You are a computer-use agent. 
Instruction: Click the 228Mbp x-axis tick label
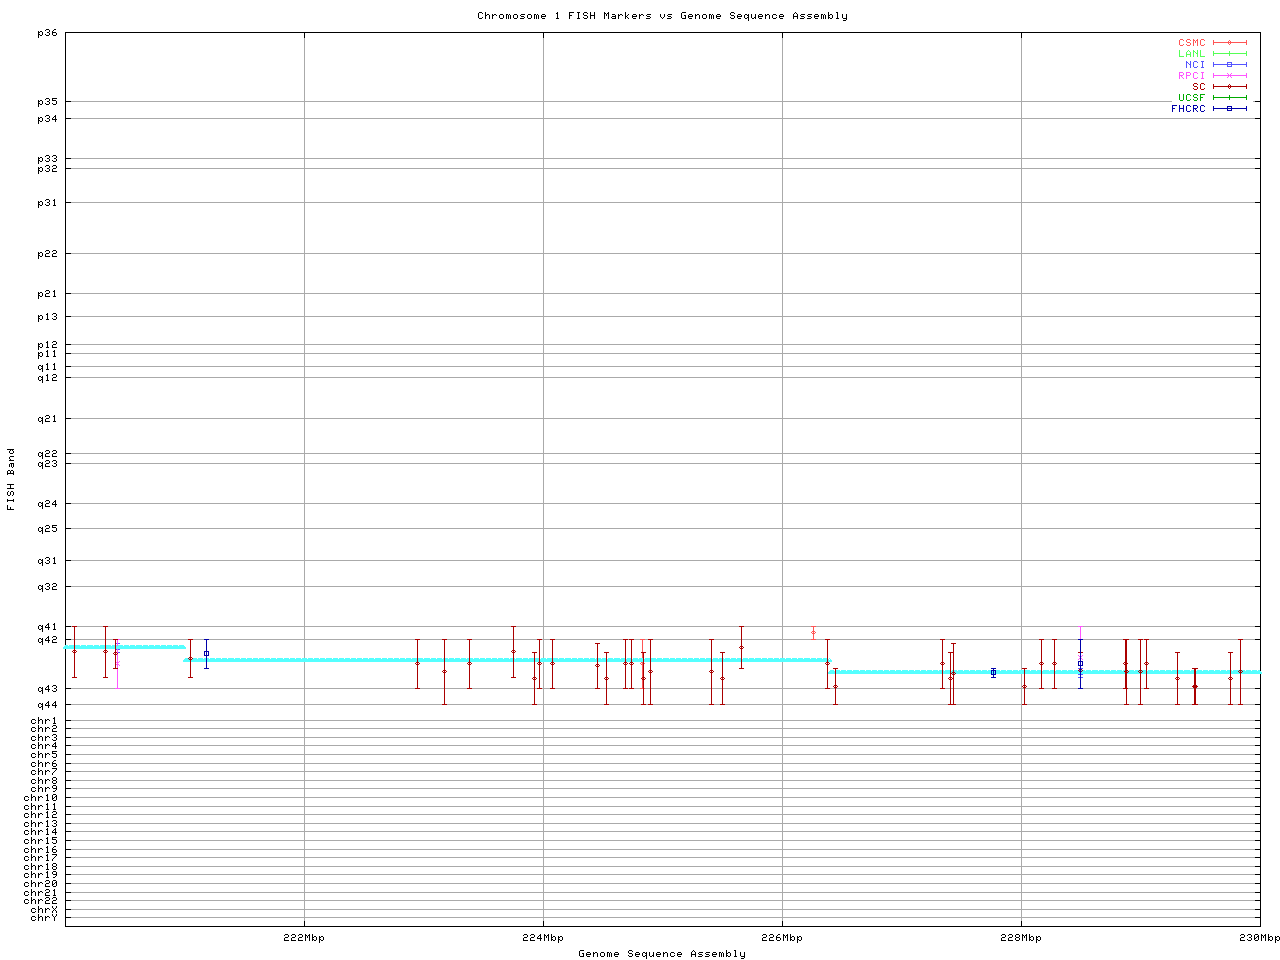[x=1021, y=938]
